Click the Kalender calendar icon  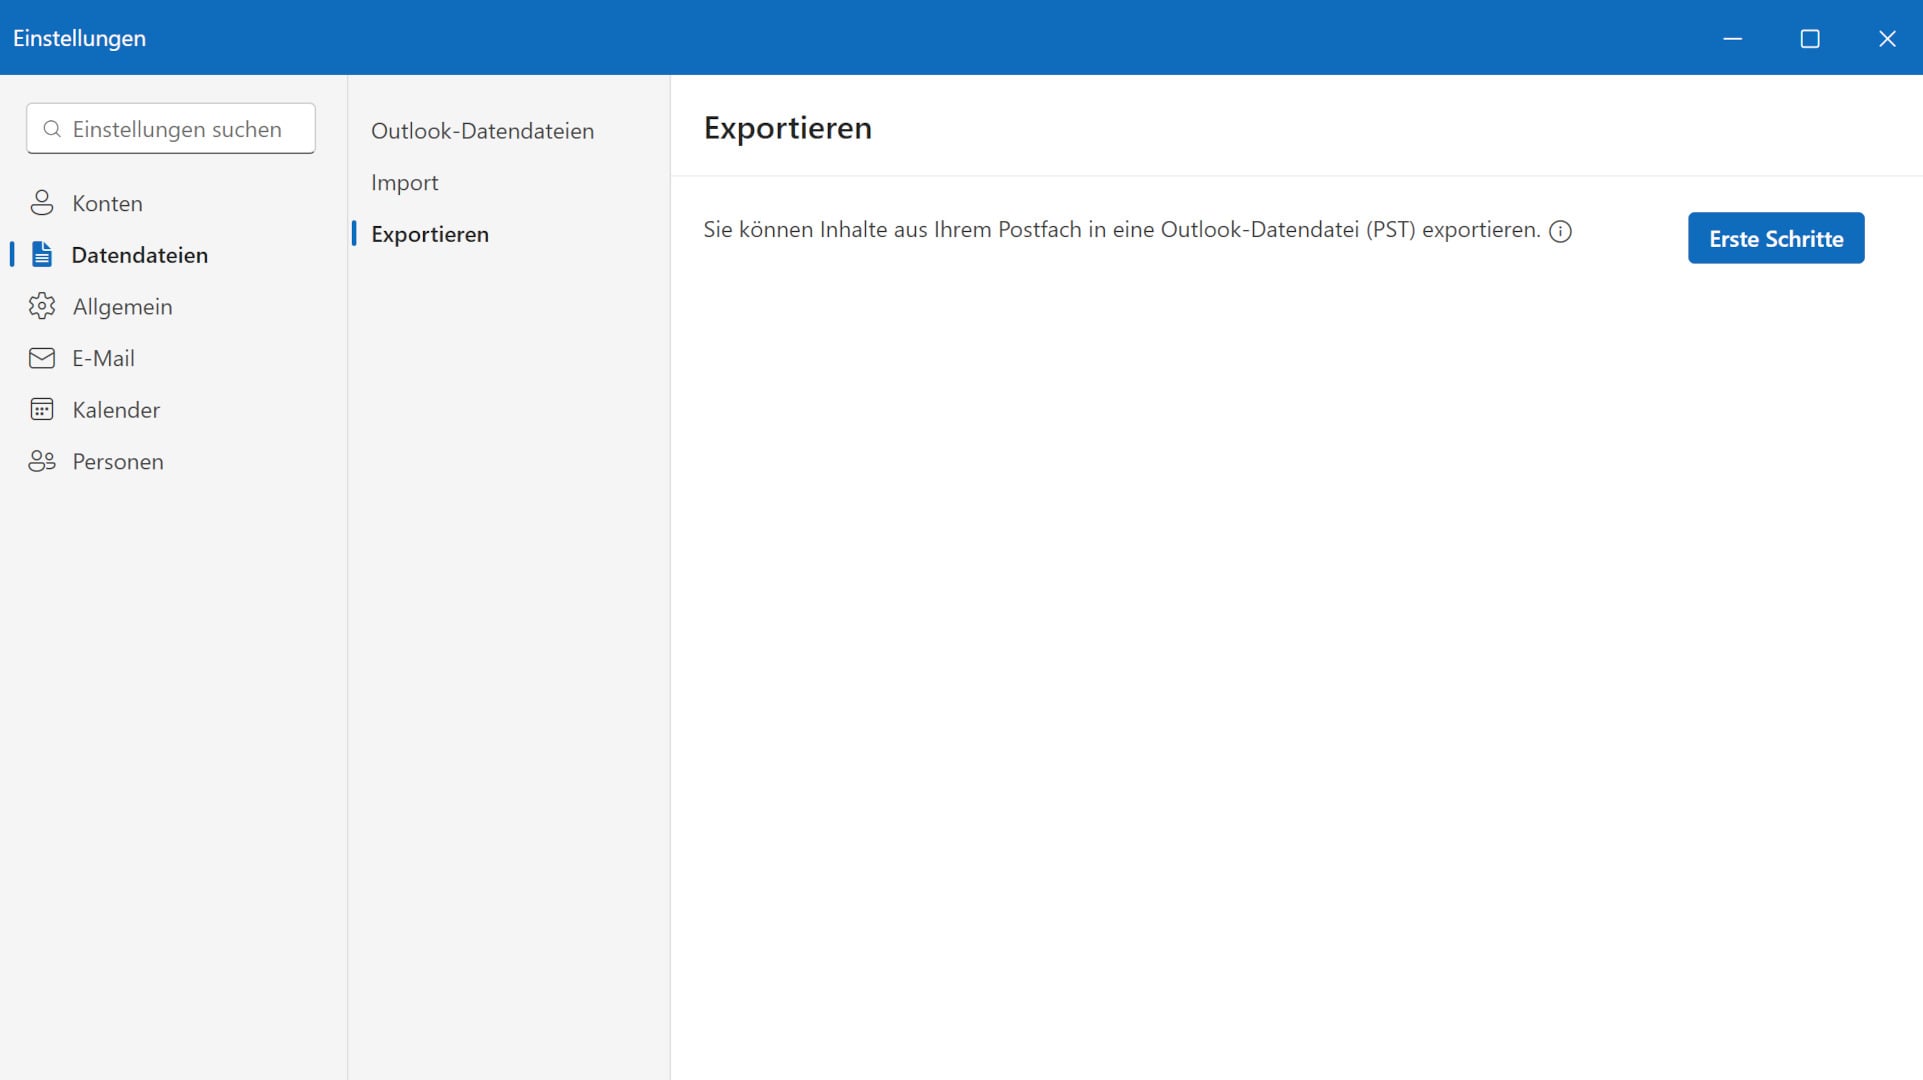(x=42, y=410)
